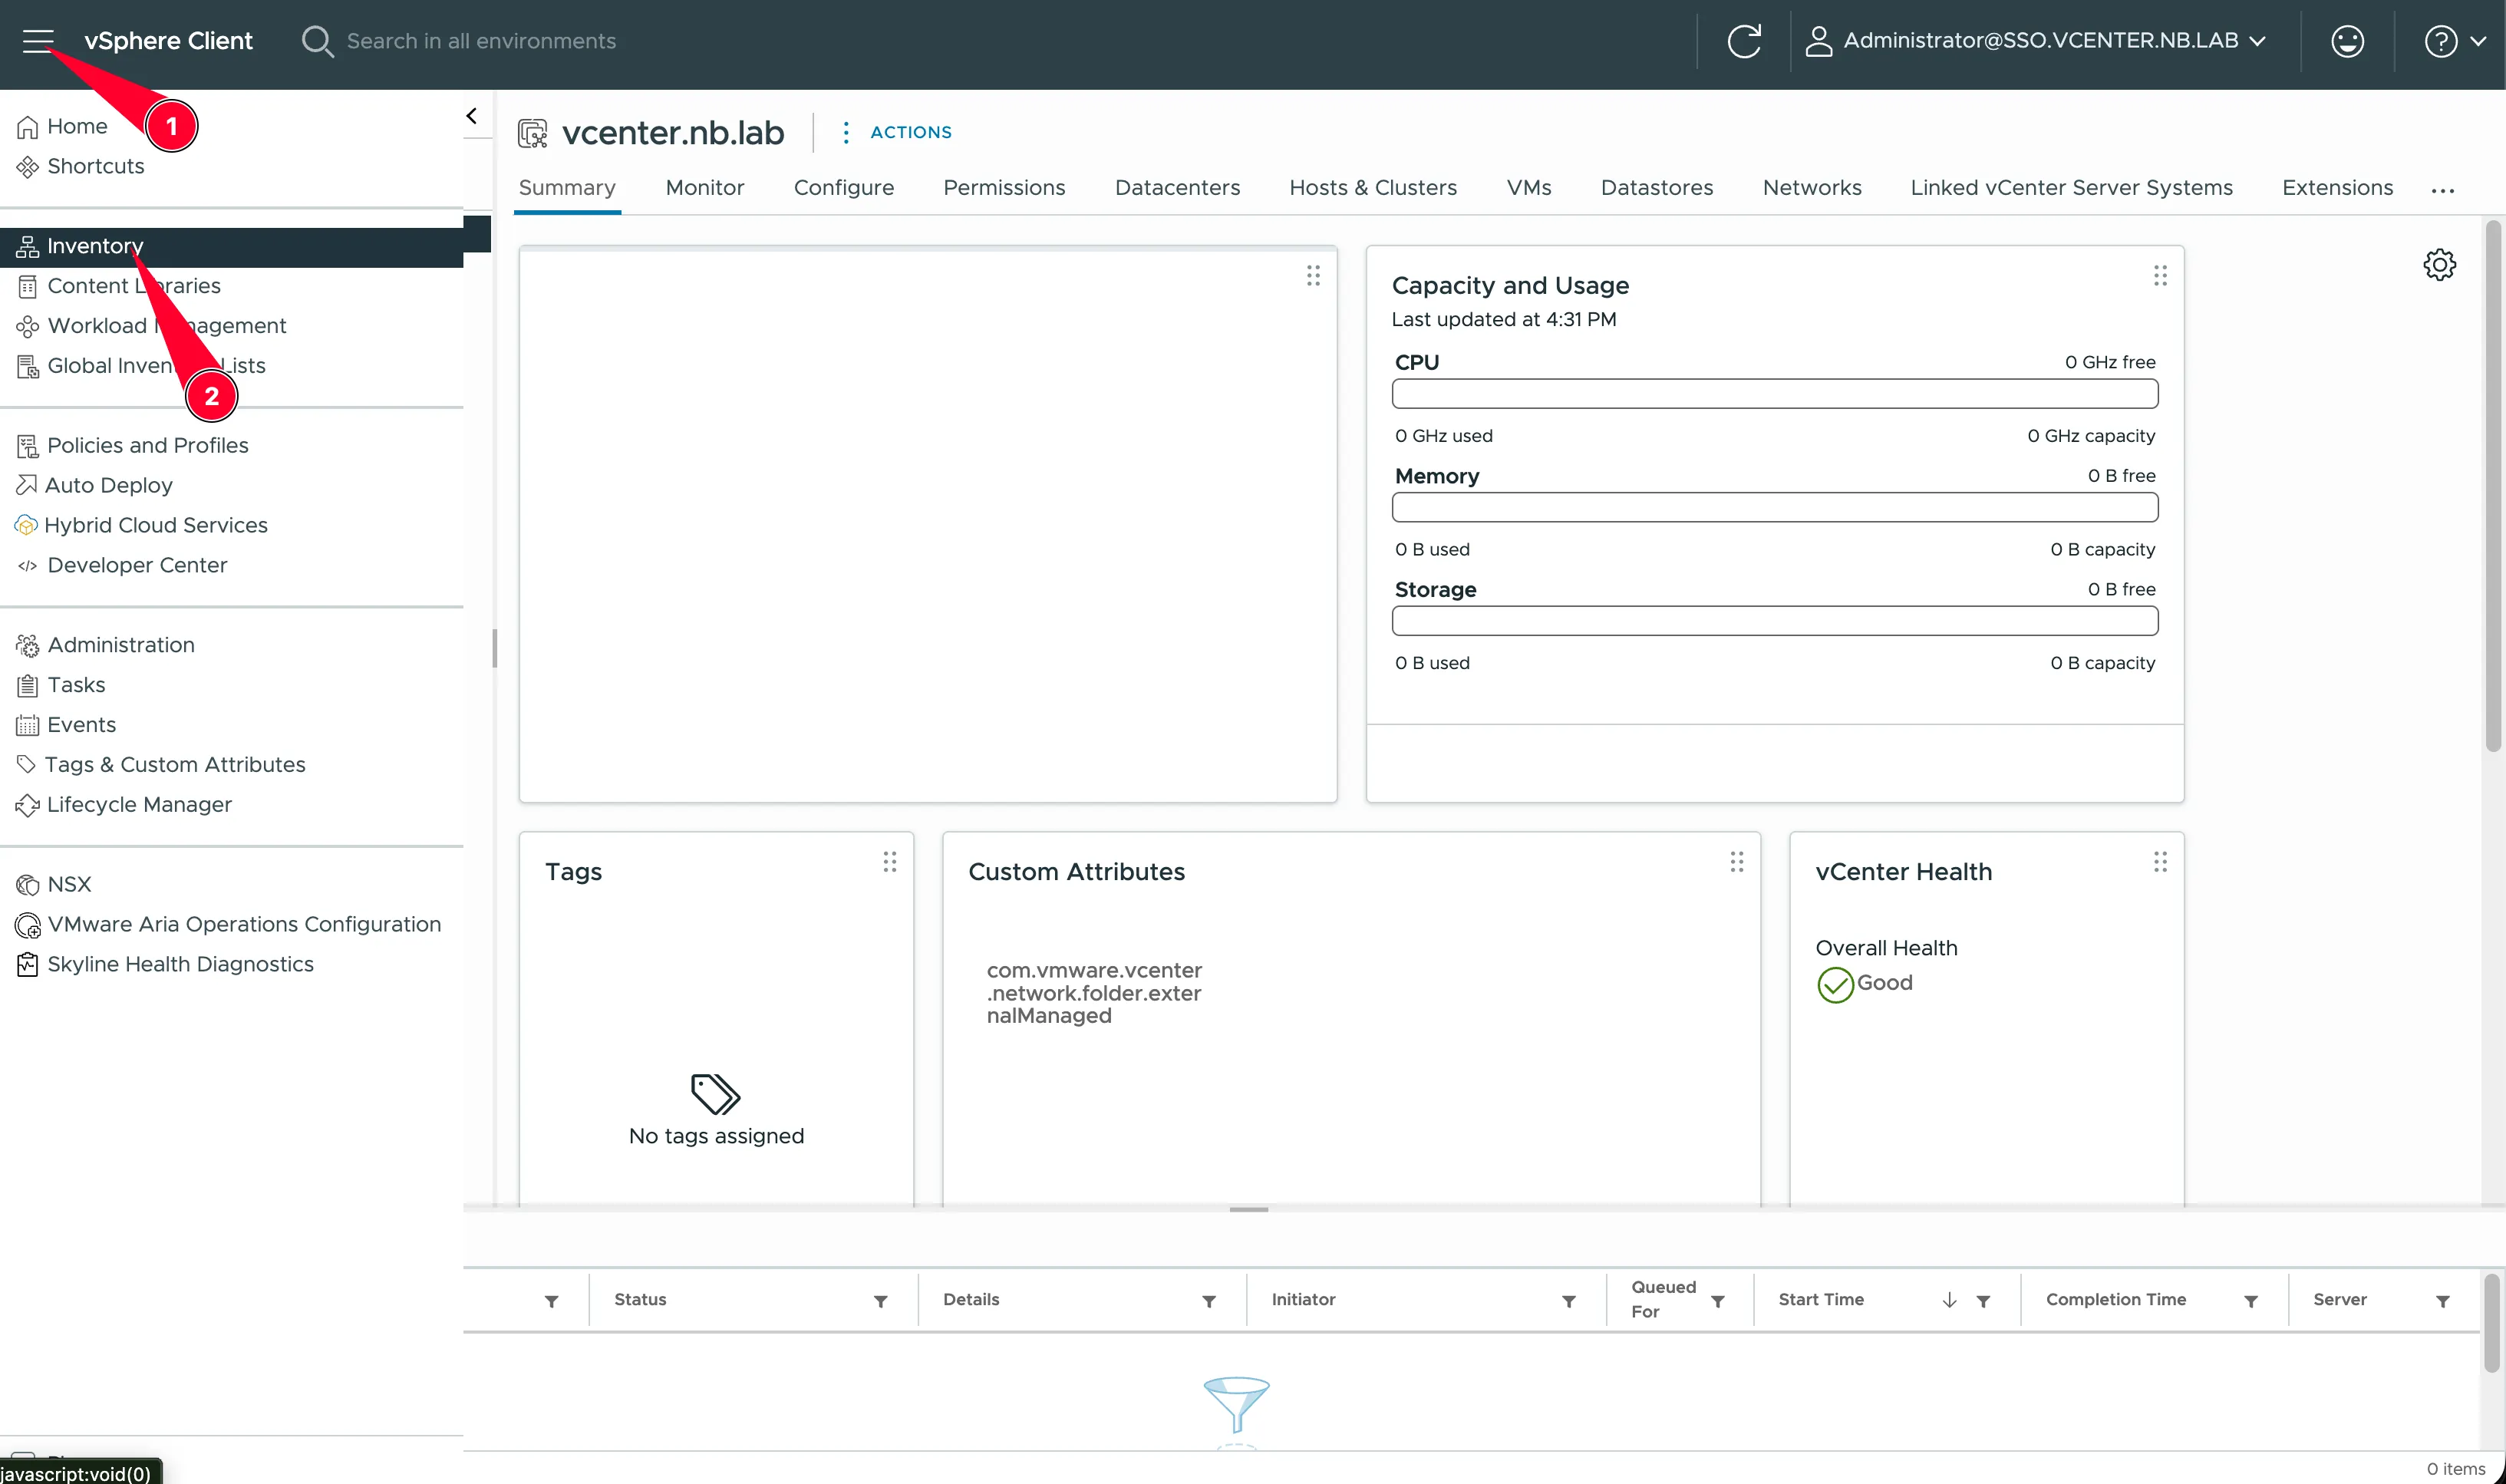Open the Events page
2506x1484 pixels.
point(66,725)
